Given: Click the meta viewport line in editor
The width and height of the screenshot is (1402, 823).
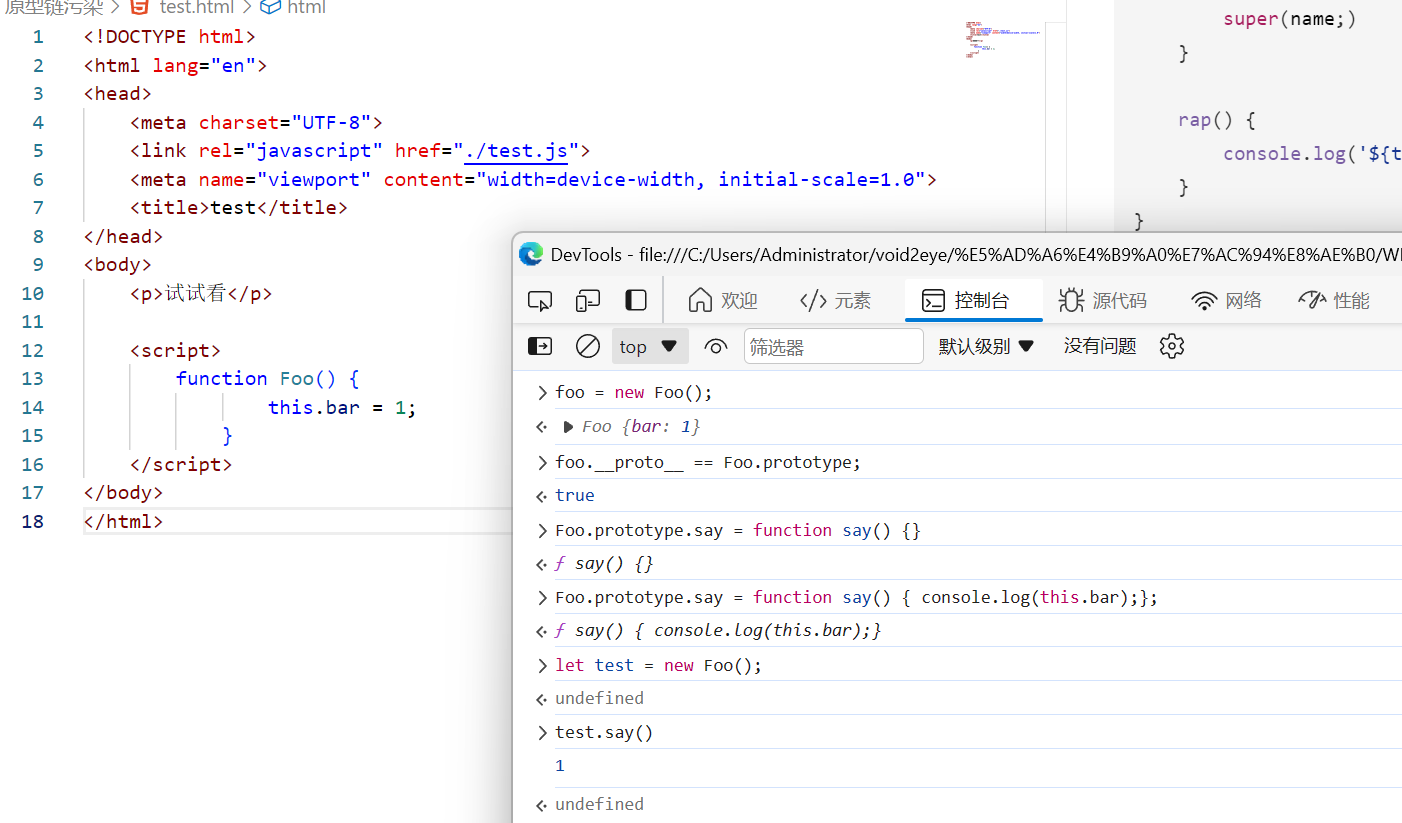Looking at the screenshot, I should point(533,180).
